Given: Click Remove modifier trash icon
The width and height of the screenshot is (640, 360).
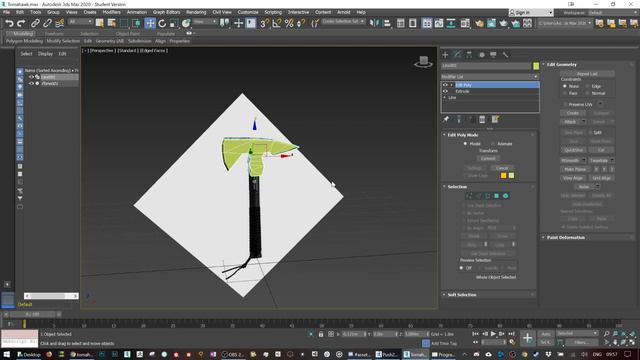Looking at the screenshot, I should [482, 119].
